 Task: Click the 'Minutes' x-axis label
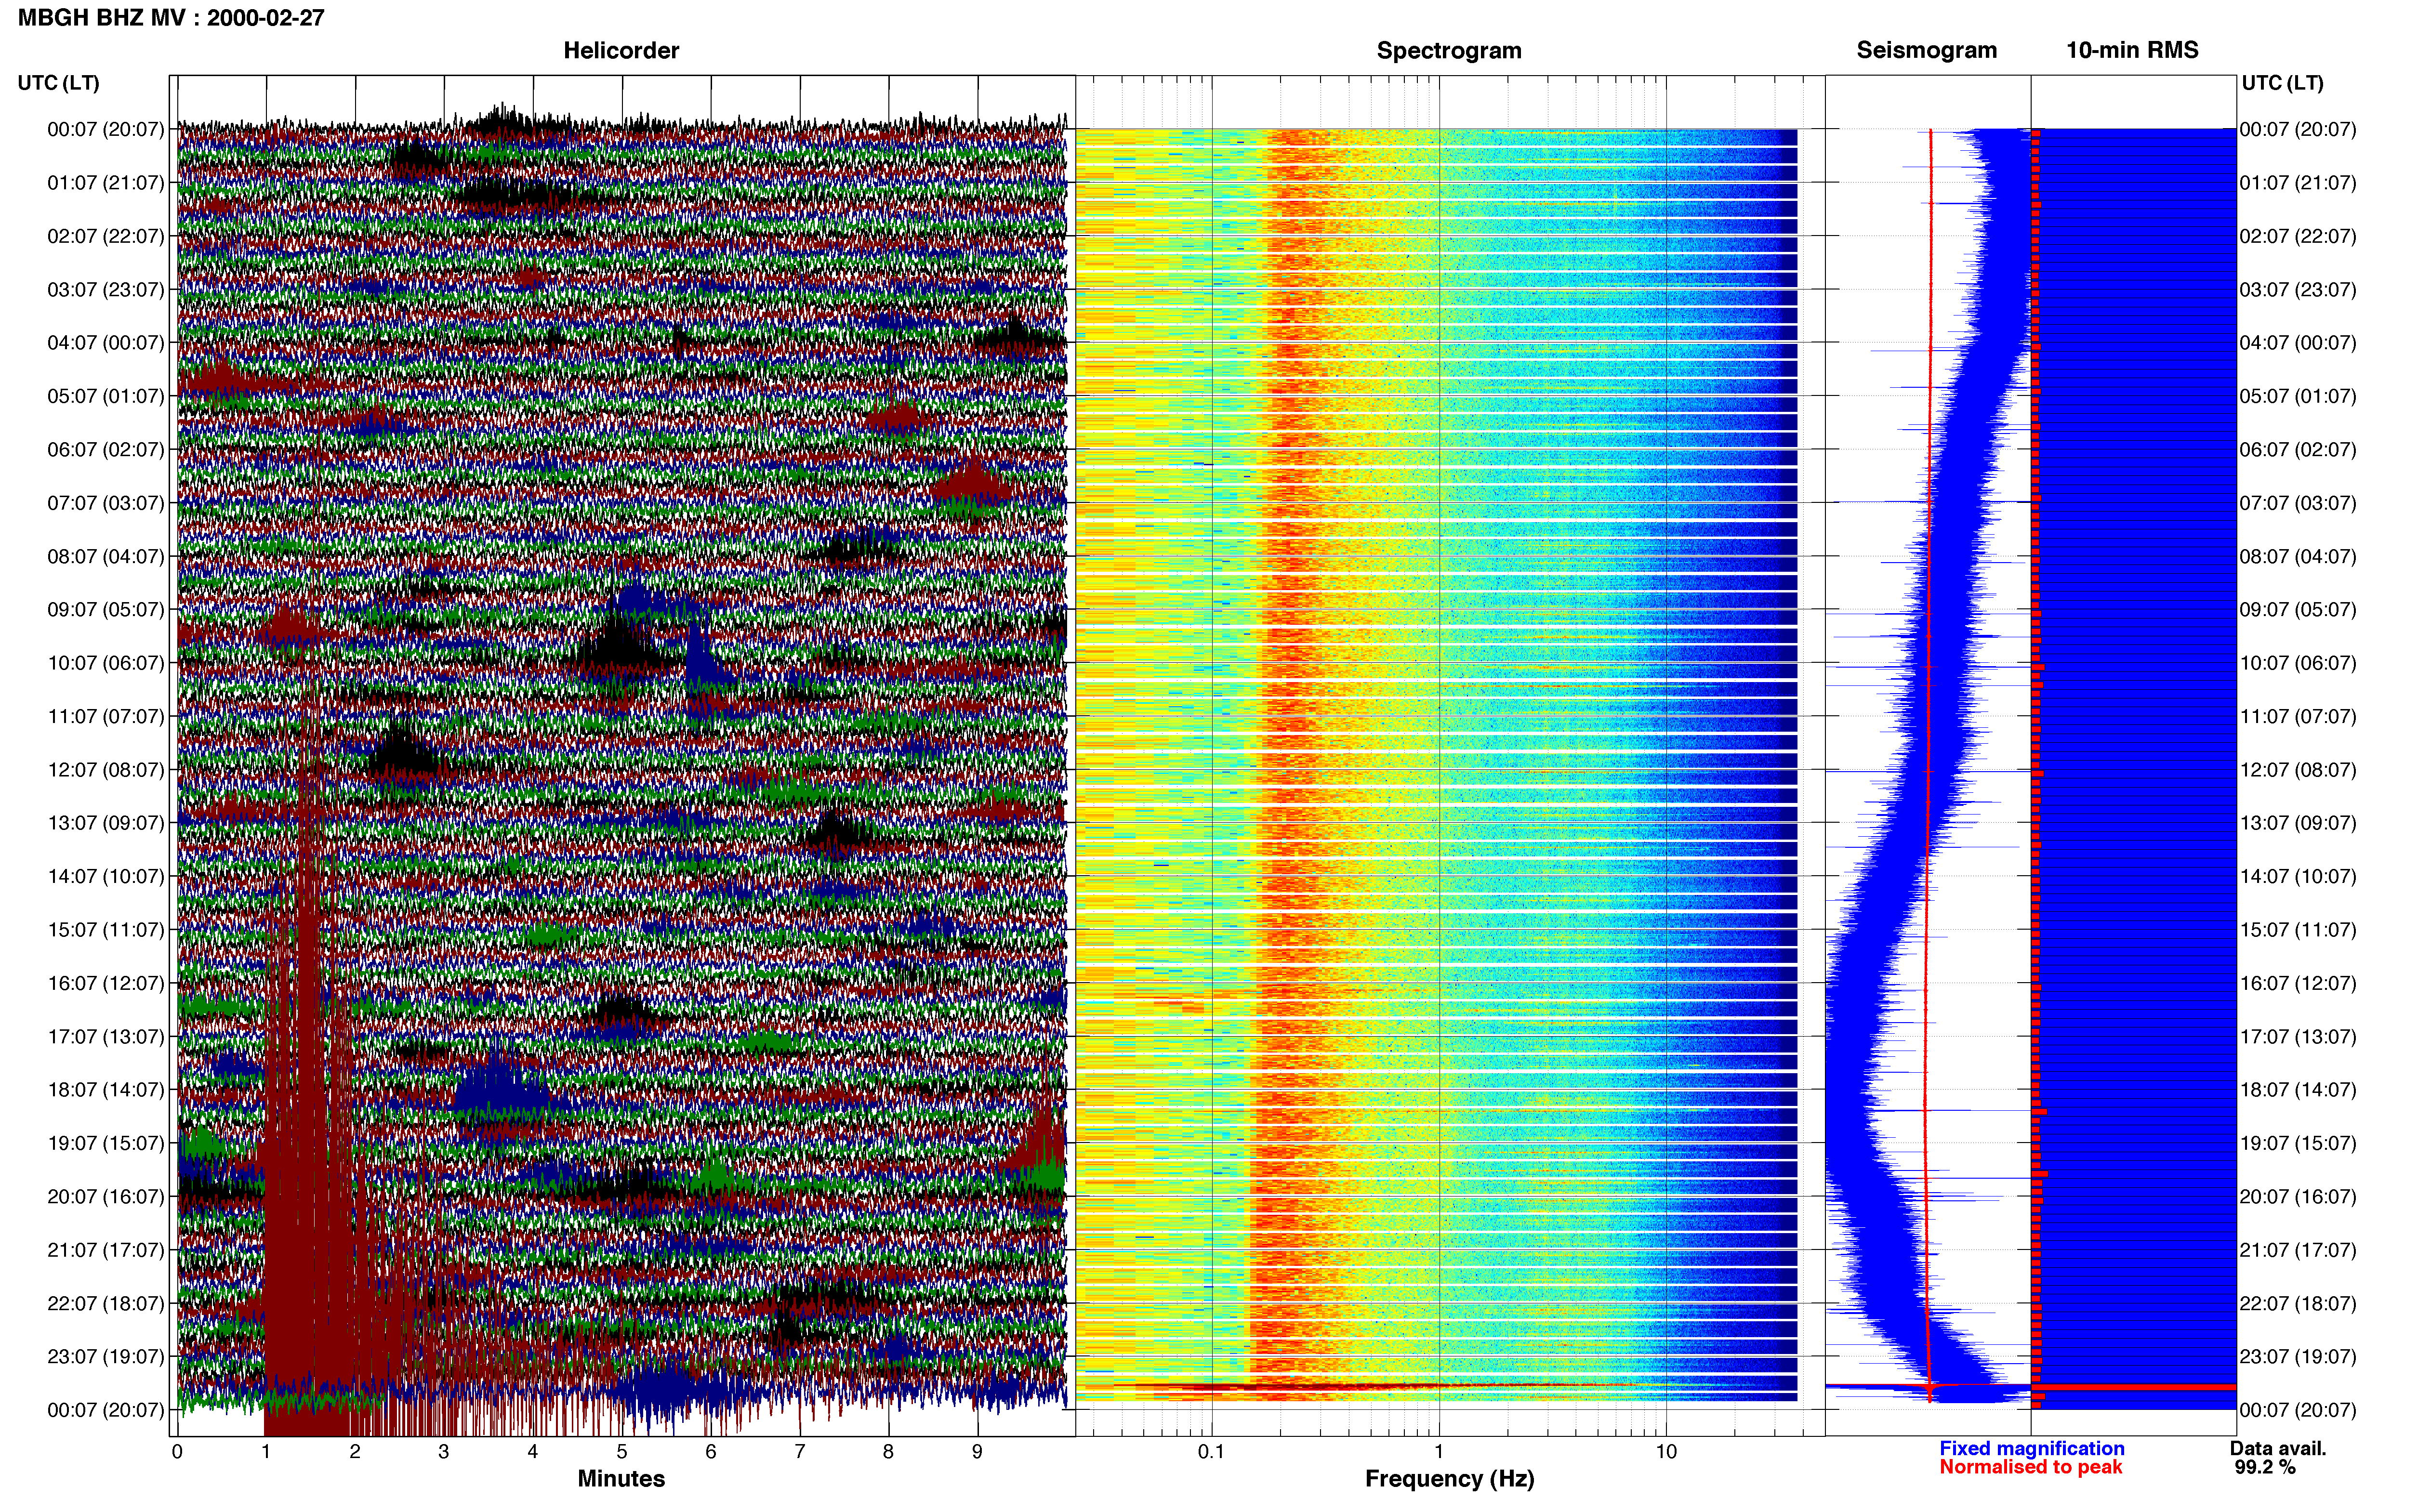621,1479
